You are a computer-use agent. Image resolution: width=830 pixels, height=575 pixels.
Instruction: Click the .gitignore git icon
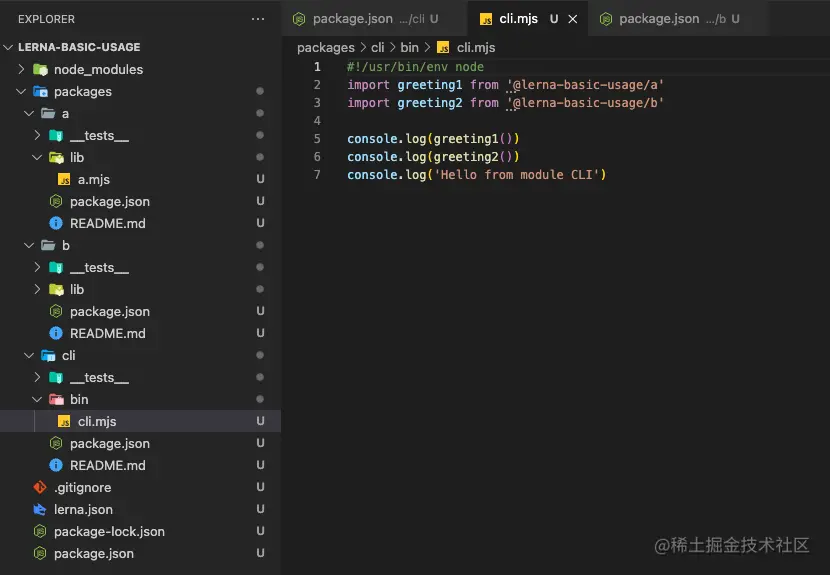40,487
